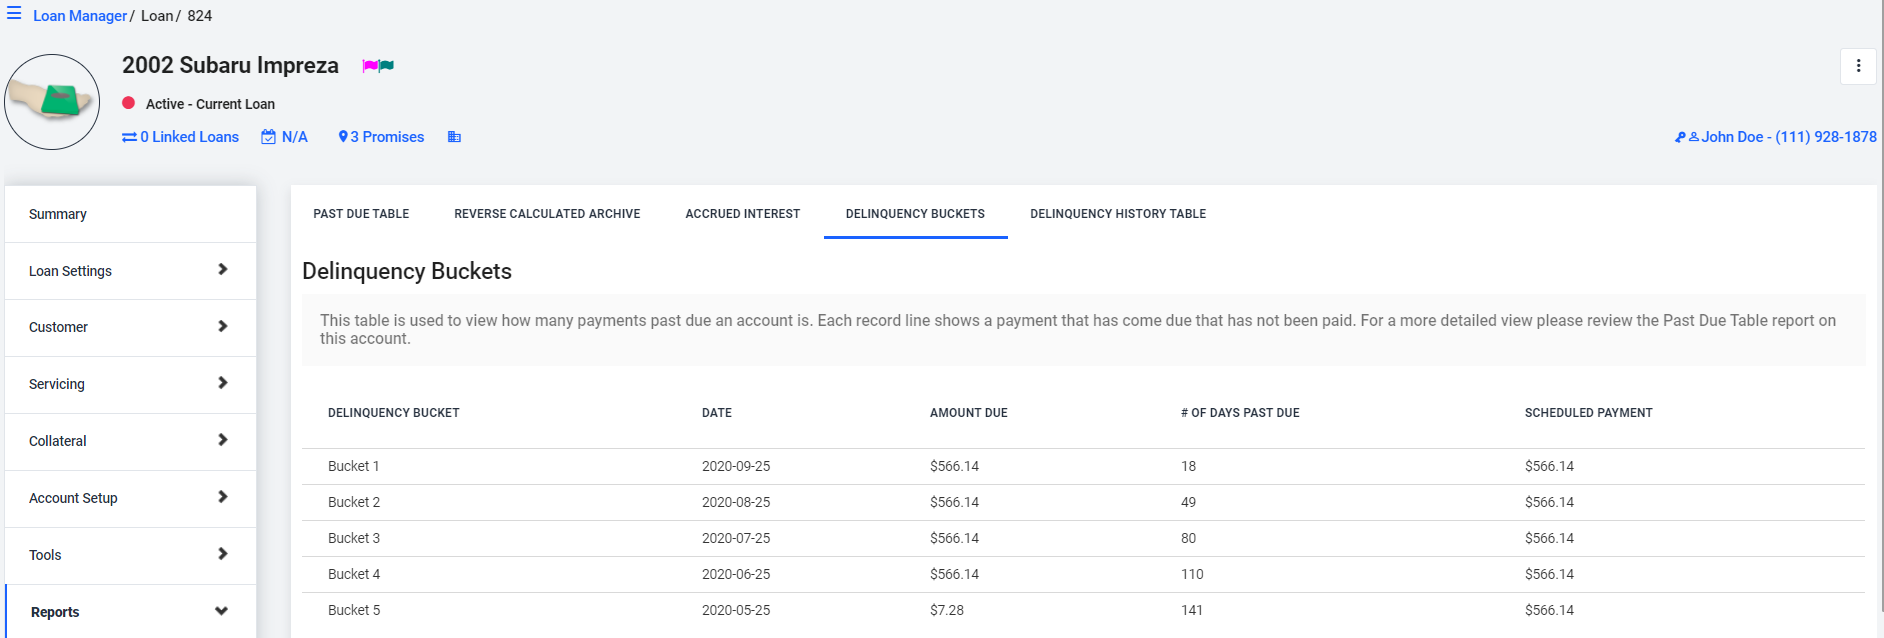Switch to Accrued Interest tab
This screenshot has width=1884, height=638.
click(743, 214)
